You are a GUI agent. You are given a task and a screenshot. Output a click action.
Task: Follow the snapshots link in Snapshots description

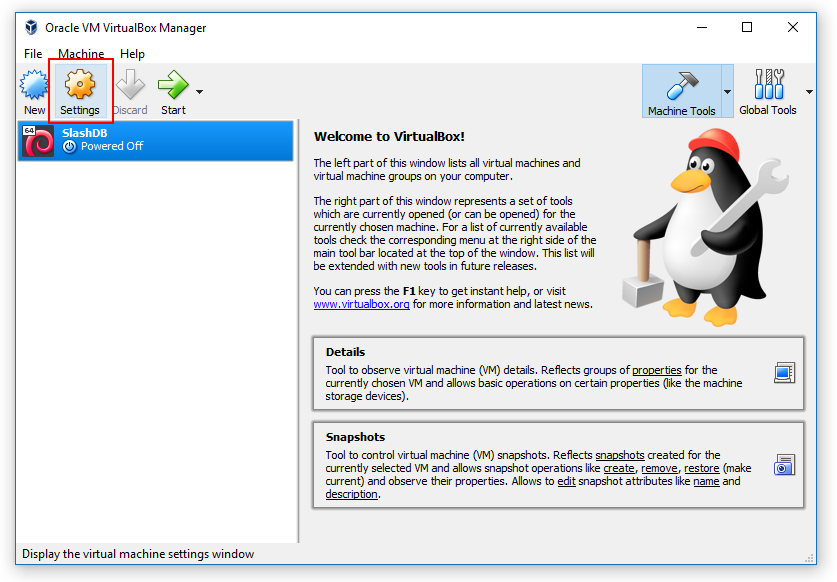619,455
